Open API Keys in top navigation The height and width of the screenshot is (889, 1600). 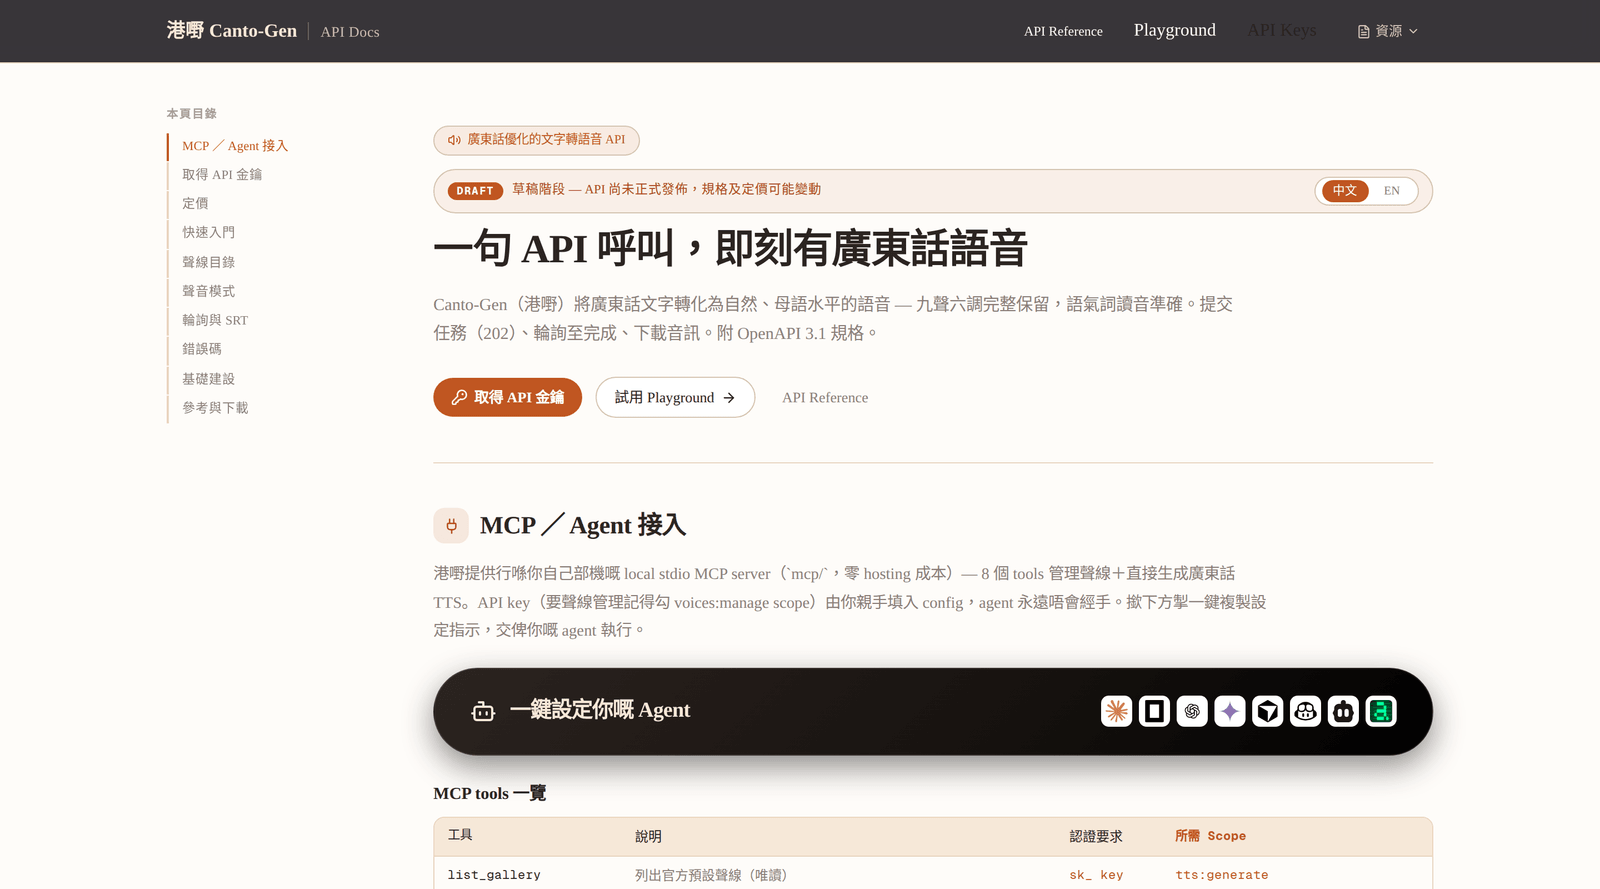click(1282, 30)
